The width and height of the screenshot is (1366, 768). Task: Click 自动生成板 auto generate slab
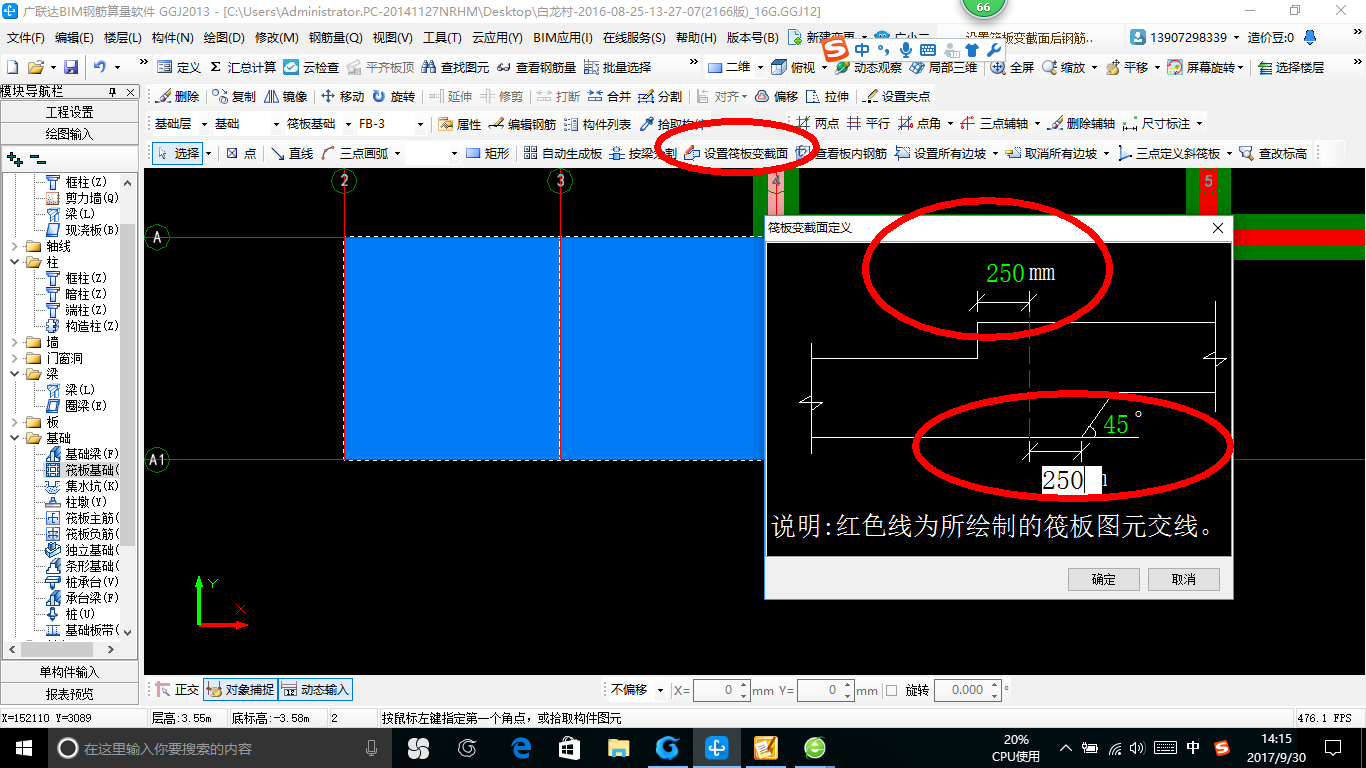click(562, 153)
